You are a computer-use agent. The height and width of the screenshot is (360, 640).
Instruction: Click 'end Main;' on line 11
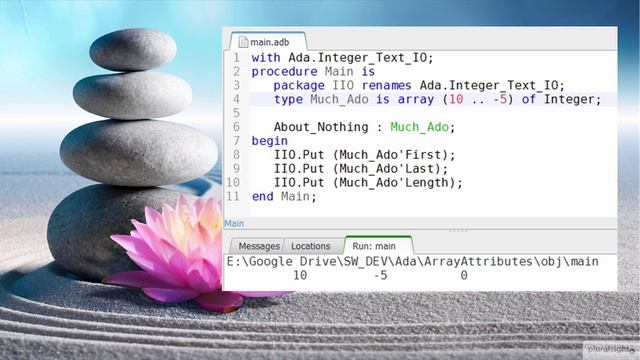pyautogui.click(x=284, y=196)
